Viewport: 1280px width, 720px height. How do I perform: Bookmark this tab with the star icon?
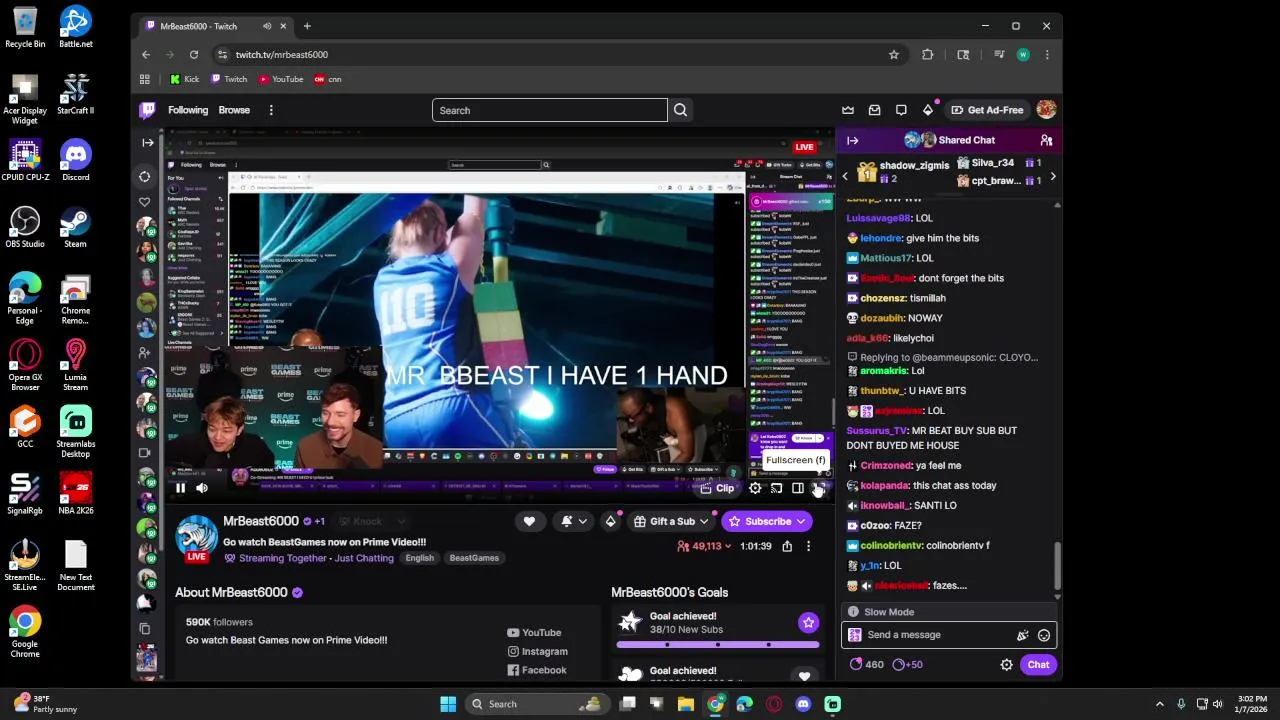(894, 55)
